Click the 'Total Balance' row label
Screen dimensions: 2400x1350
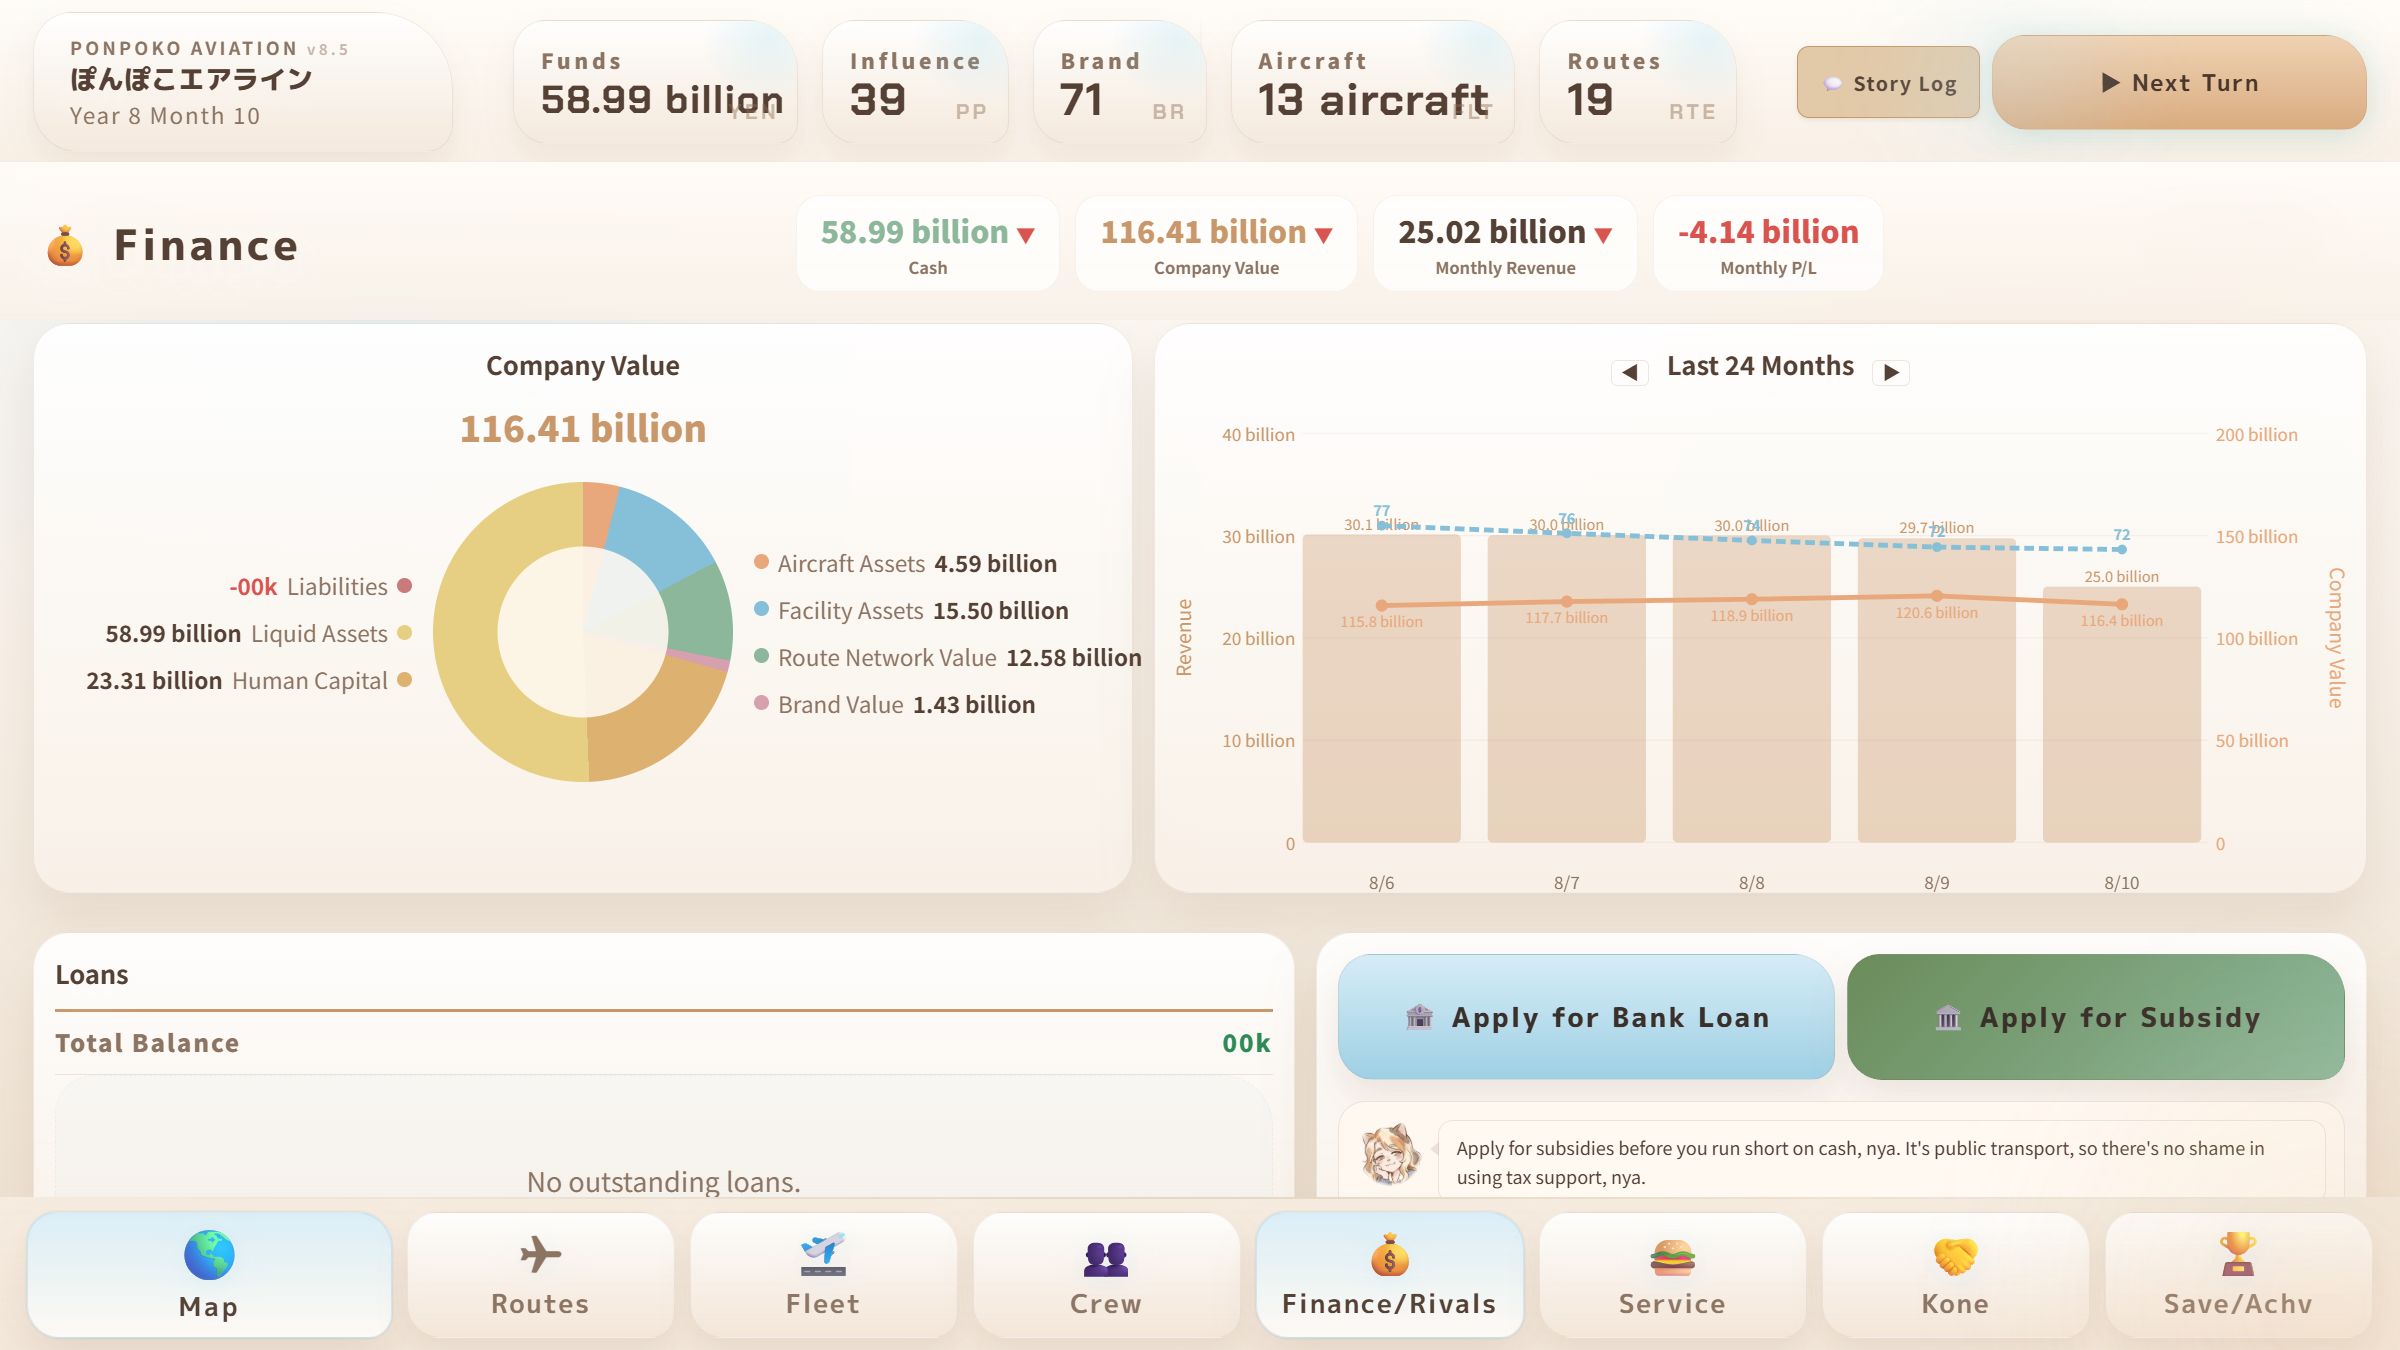click(x=147, y=1043)
